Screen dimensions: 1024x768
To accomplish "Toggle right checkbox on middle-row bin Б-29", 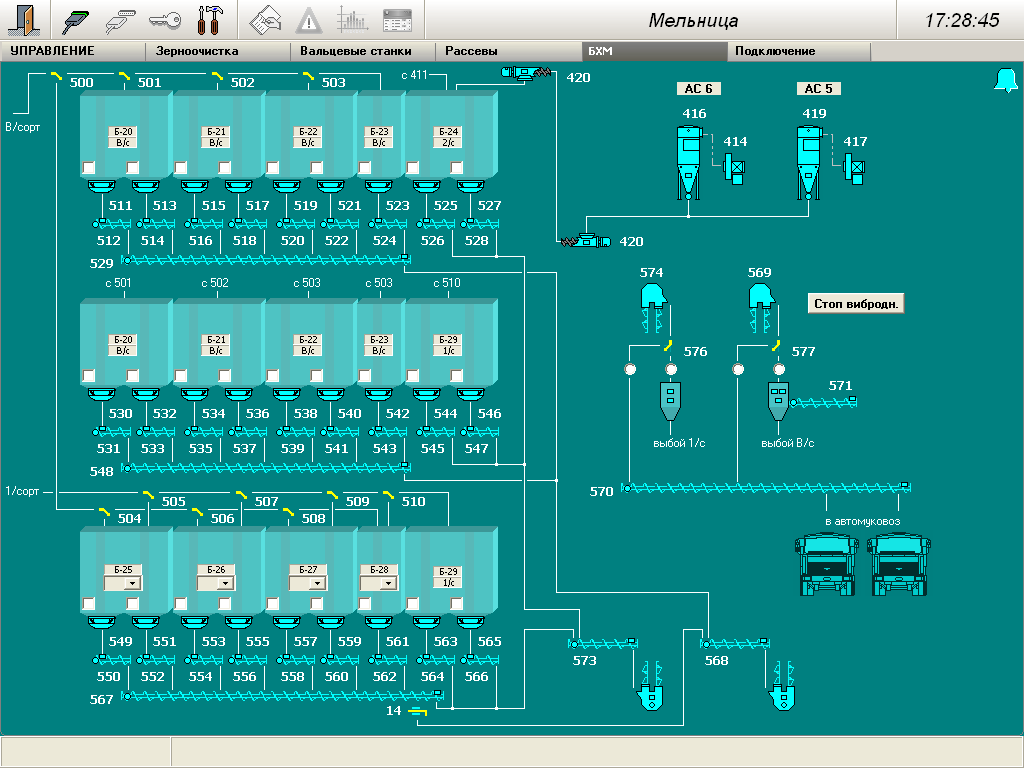I will (457, 376).
